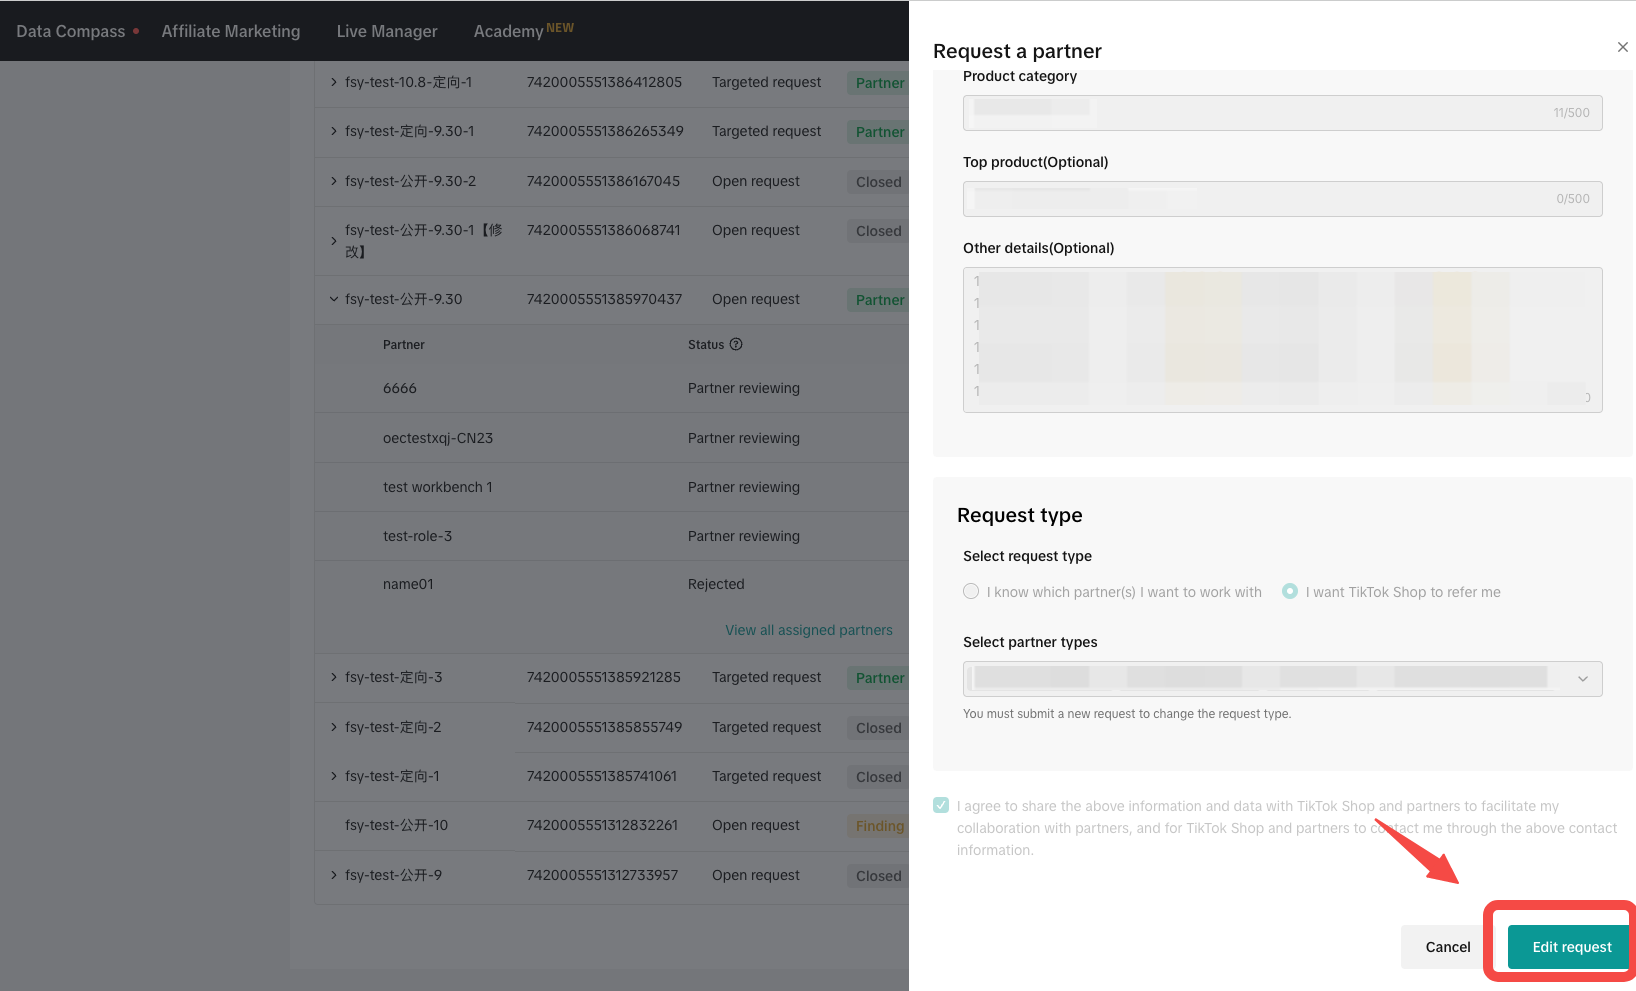Collapse the fsy-test-公开-9.30 row
The width and height of the screenshot is (1636, 991).
tap(334, 299)
